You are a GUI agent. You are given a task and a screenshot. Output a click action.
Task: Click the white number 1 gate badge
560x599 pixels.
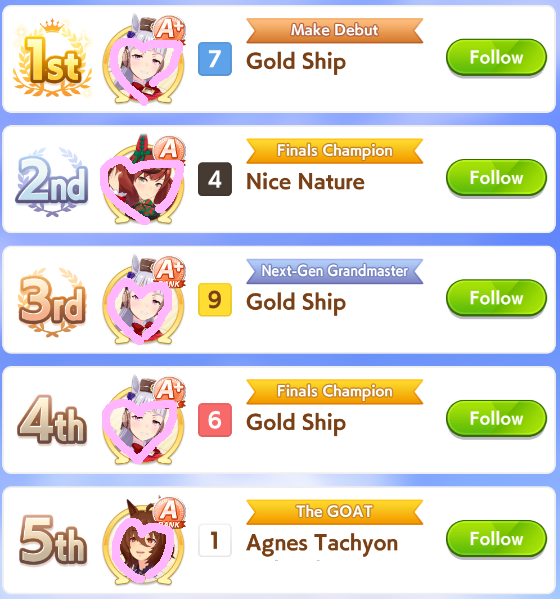point(215,540)
